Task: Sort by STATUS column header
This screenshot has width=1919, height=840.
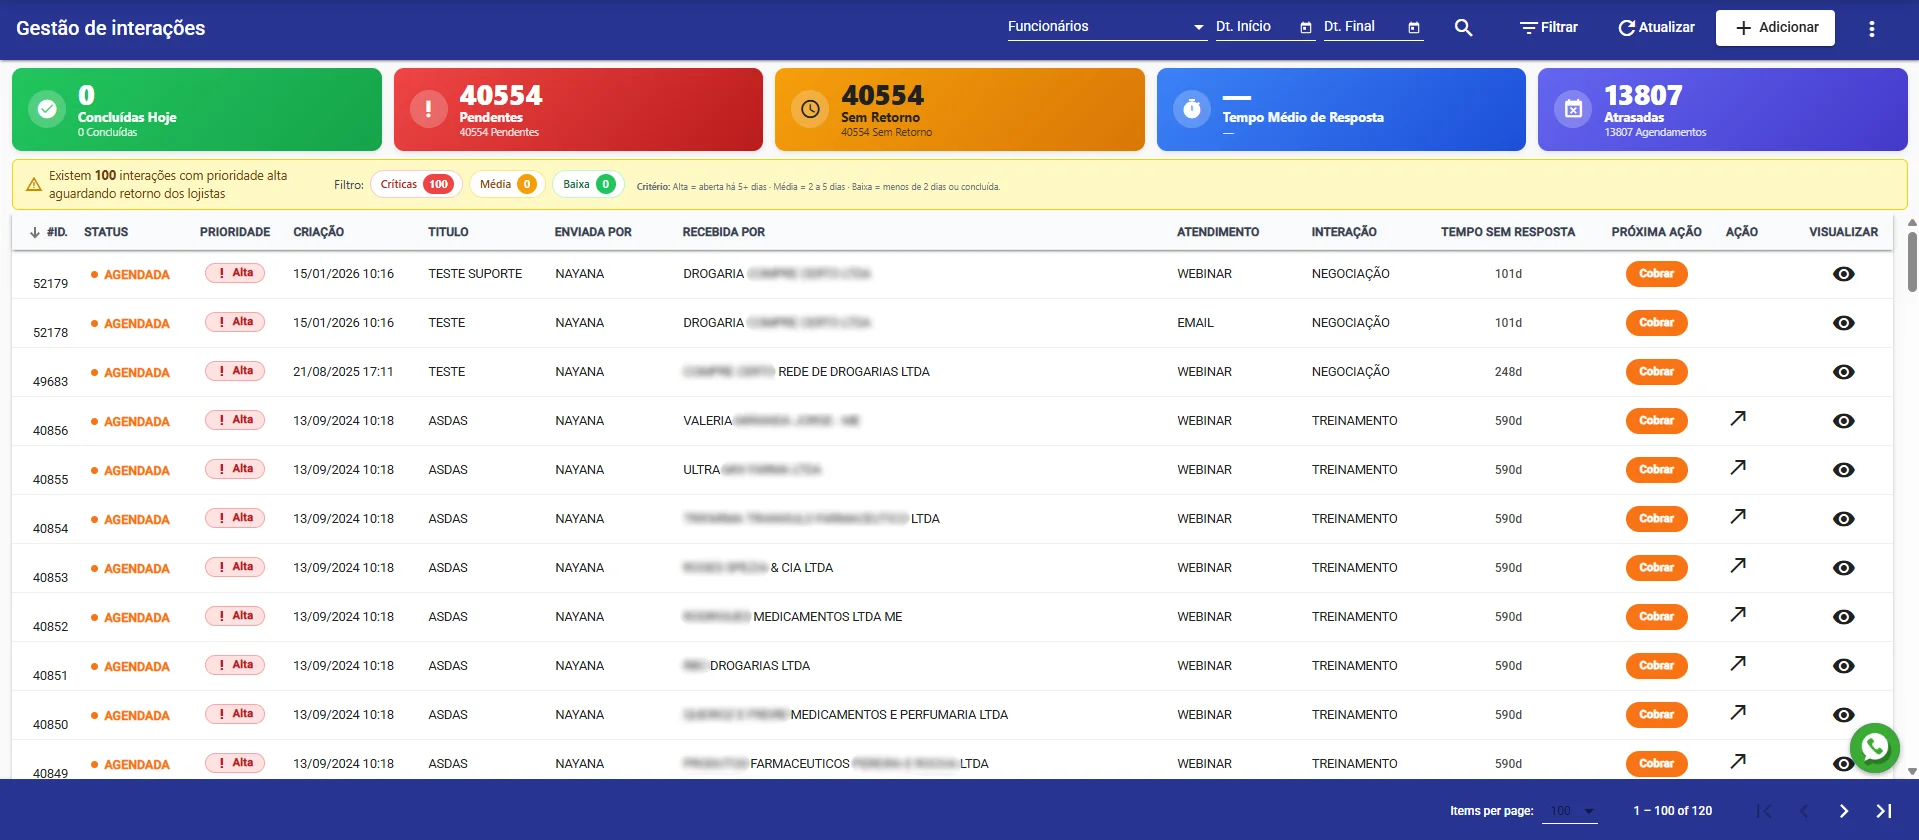Action: [106, 232]
